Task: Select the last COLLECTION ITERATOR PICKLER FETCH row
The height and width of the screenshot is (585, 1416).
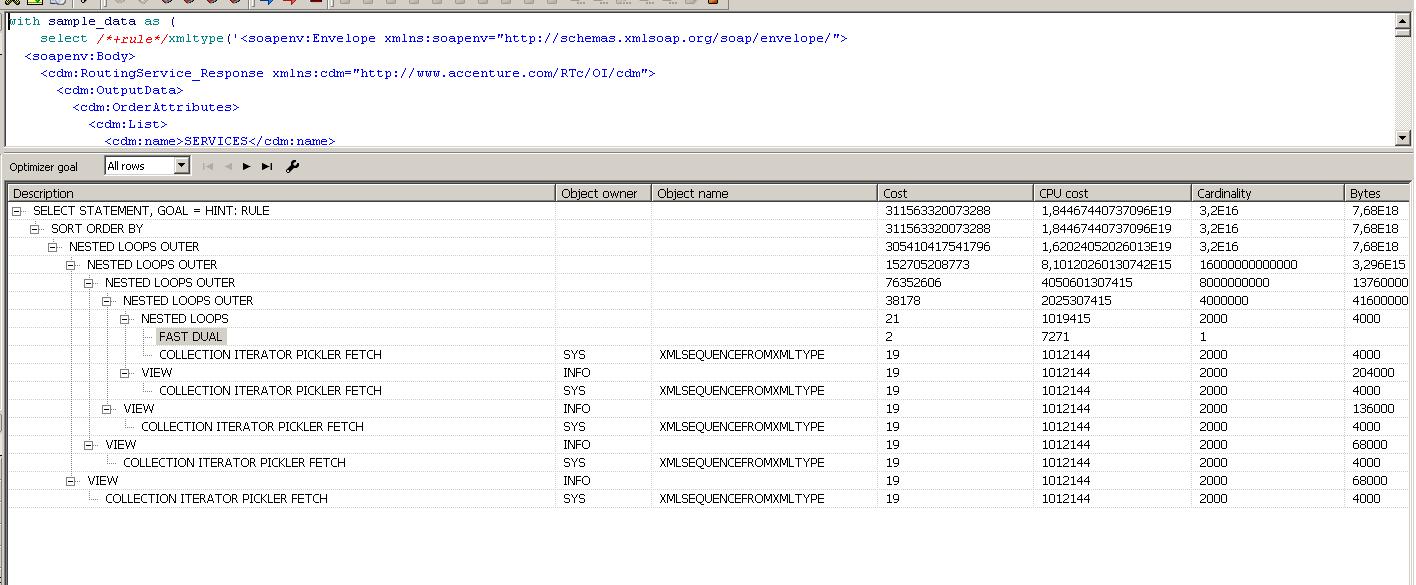Action: point(216,499)
